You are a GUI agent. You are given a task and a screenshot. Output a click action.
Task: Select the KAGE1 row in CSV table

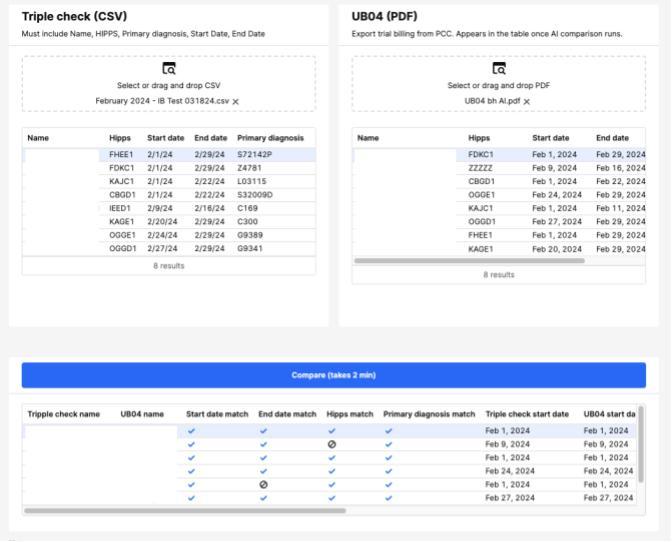point(169,222)
